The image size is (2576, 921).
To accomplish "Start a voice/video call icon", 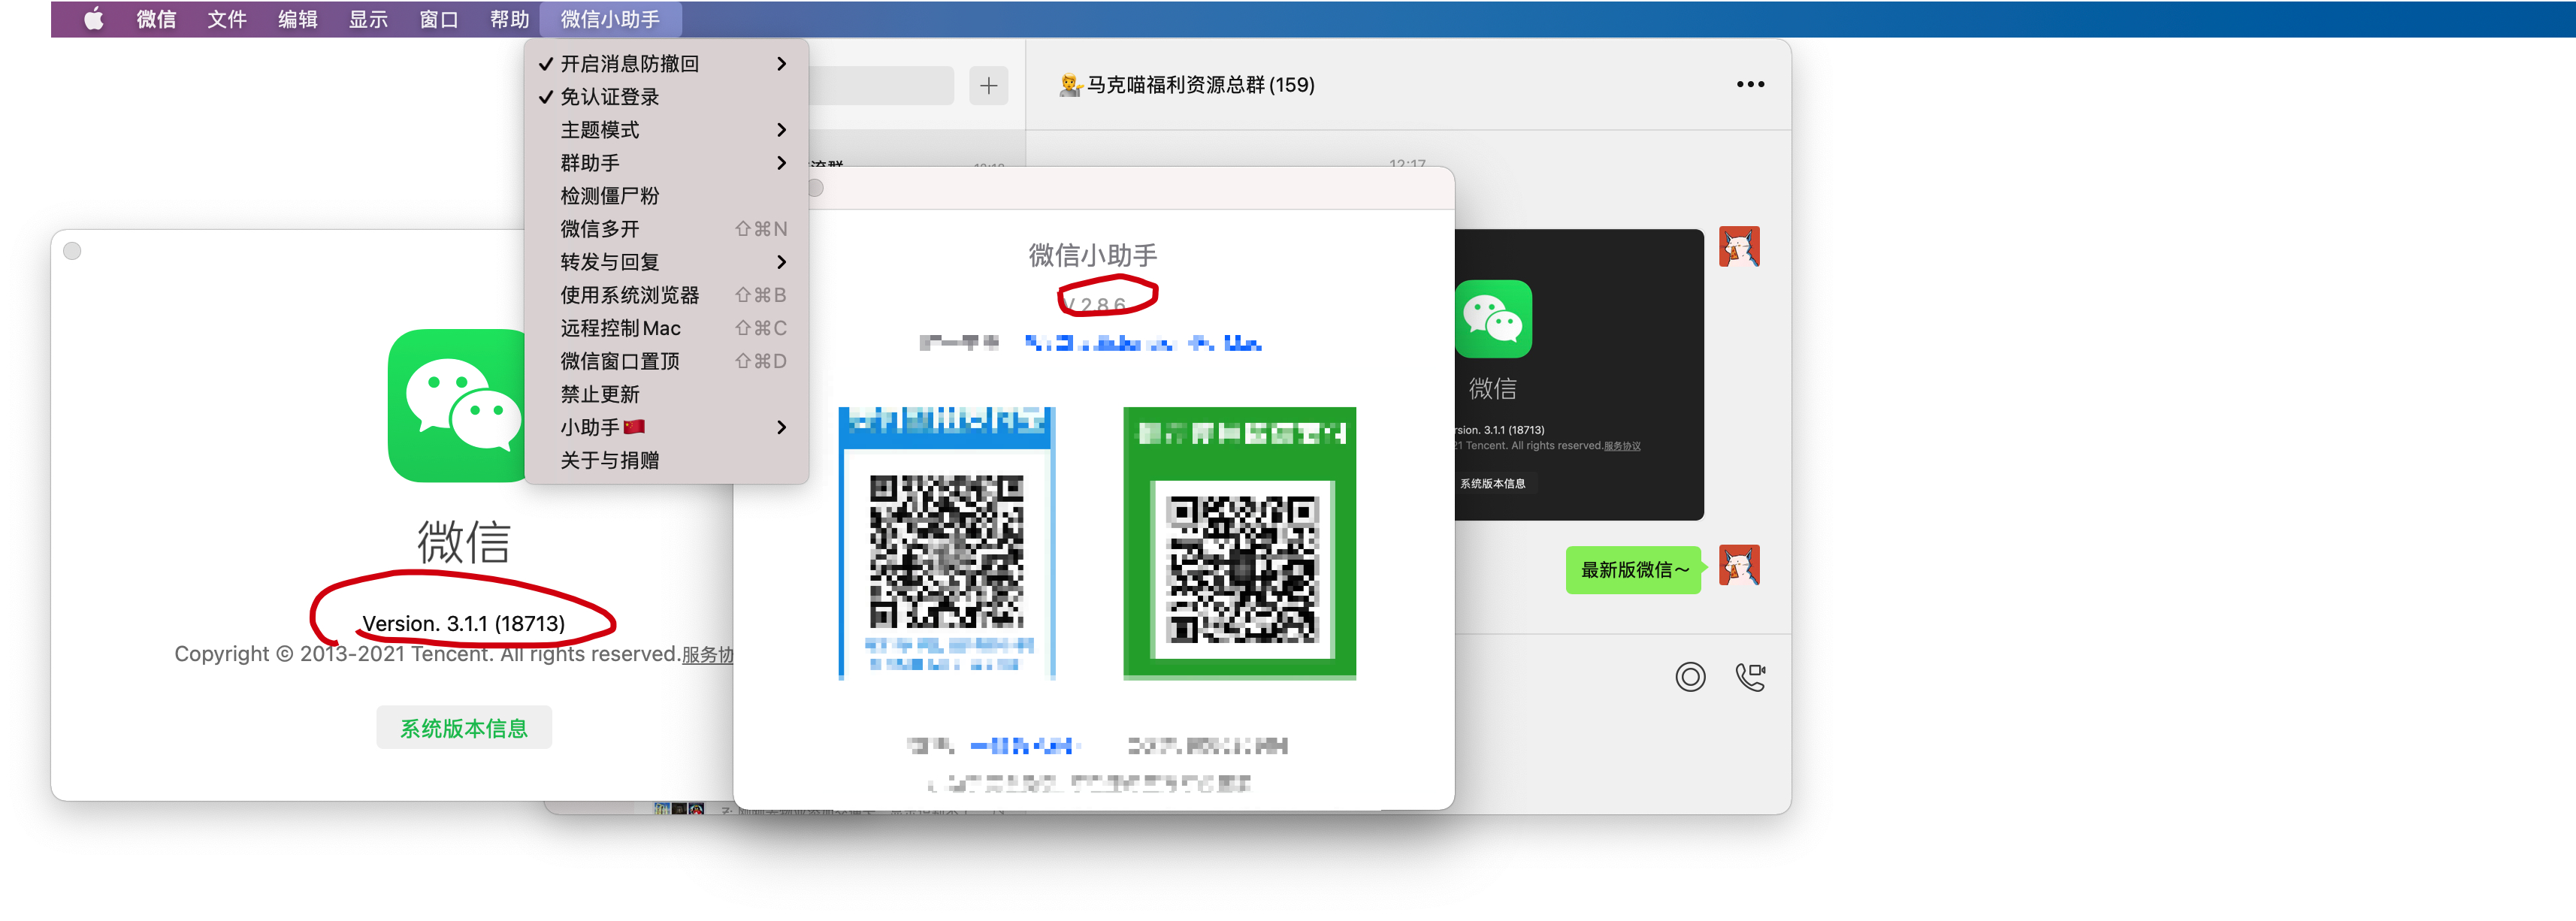I will 1749,677.
